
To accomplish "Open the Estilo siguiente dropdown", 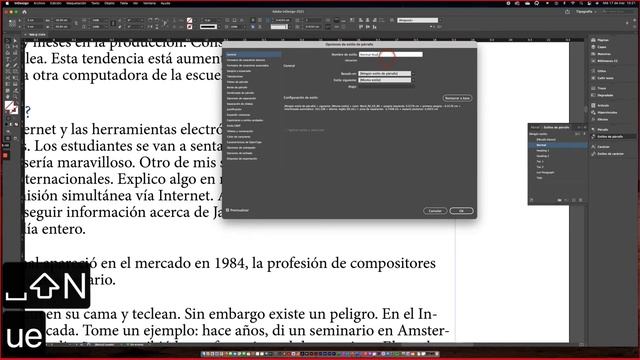I will tap(386, 80).
